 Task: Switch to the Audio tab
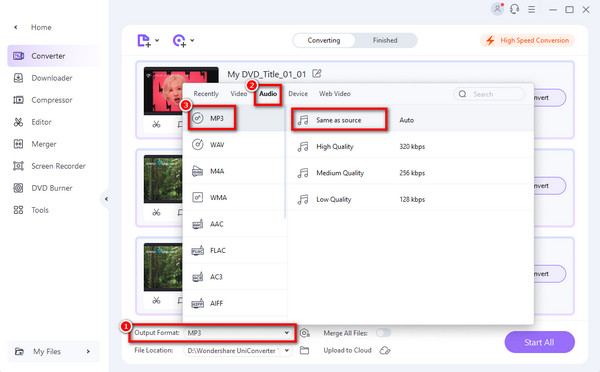(x=268, y=94)
